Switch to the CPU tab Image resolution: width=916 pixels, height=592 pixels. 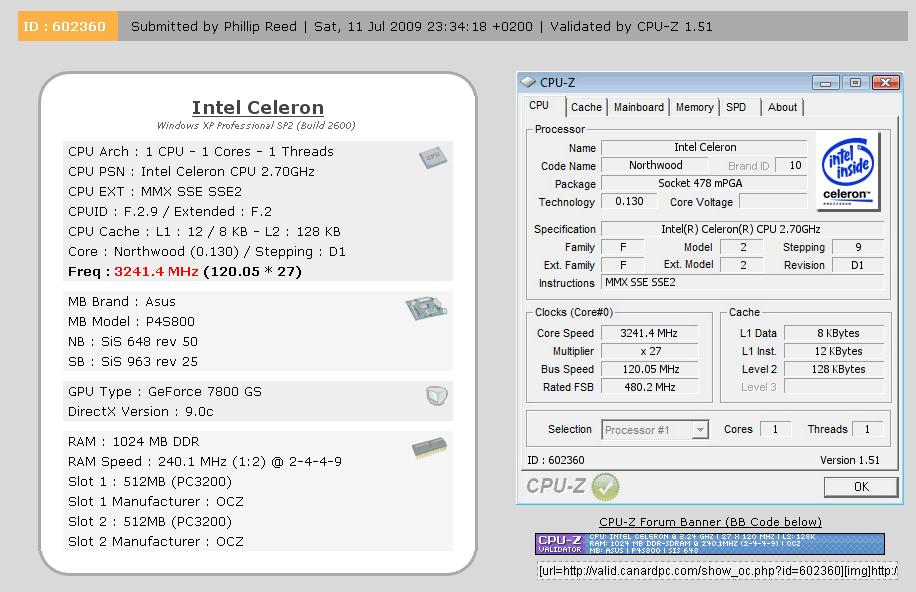point(539,106)
